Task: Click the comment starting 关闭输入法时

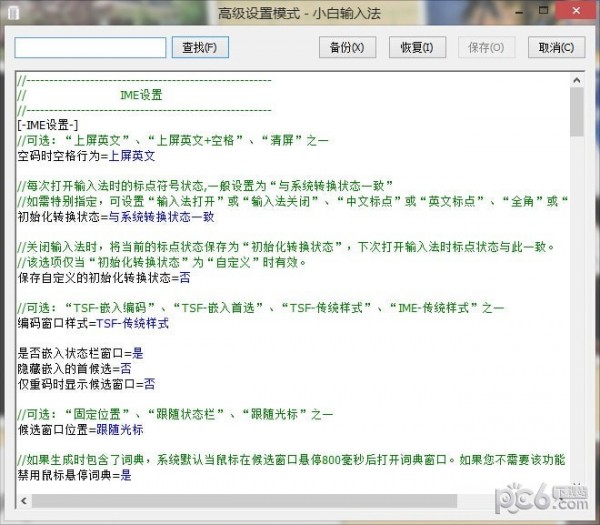Action: pos(286,247)
